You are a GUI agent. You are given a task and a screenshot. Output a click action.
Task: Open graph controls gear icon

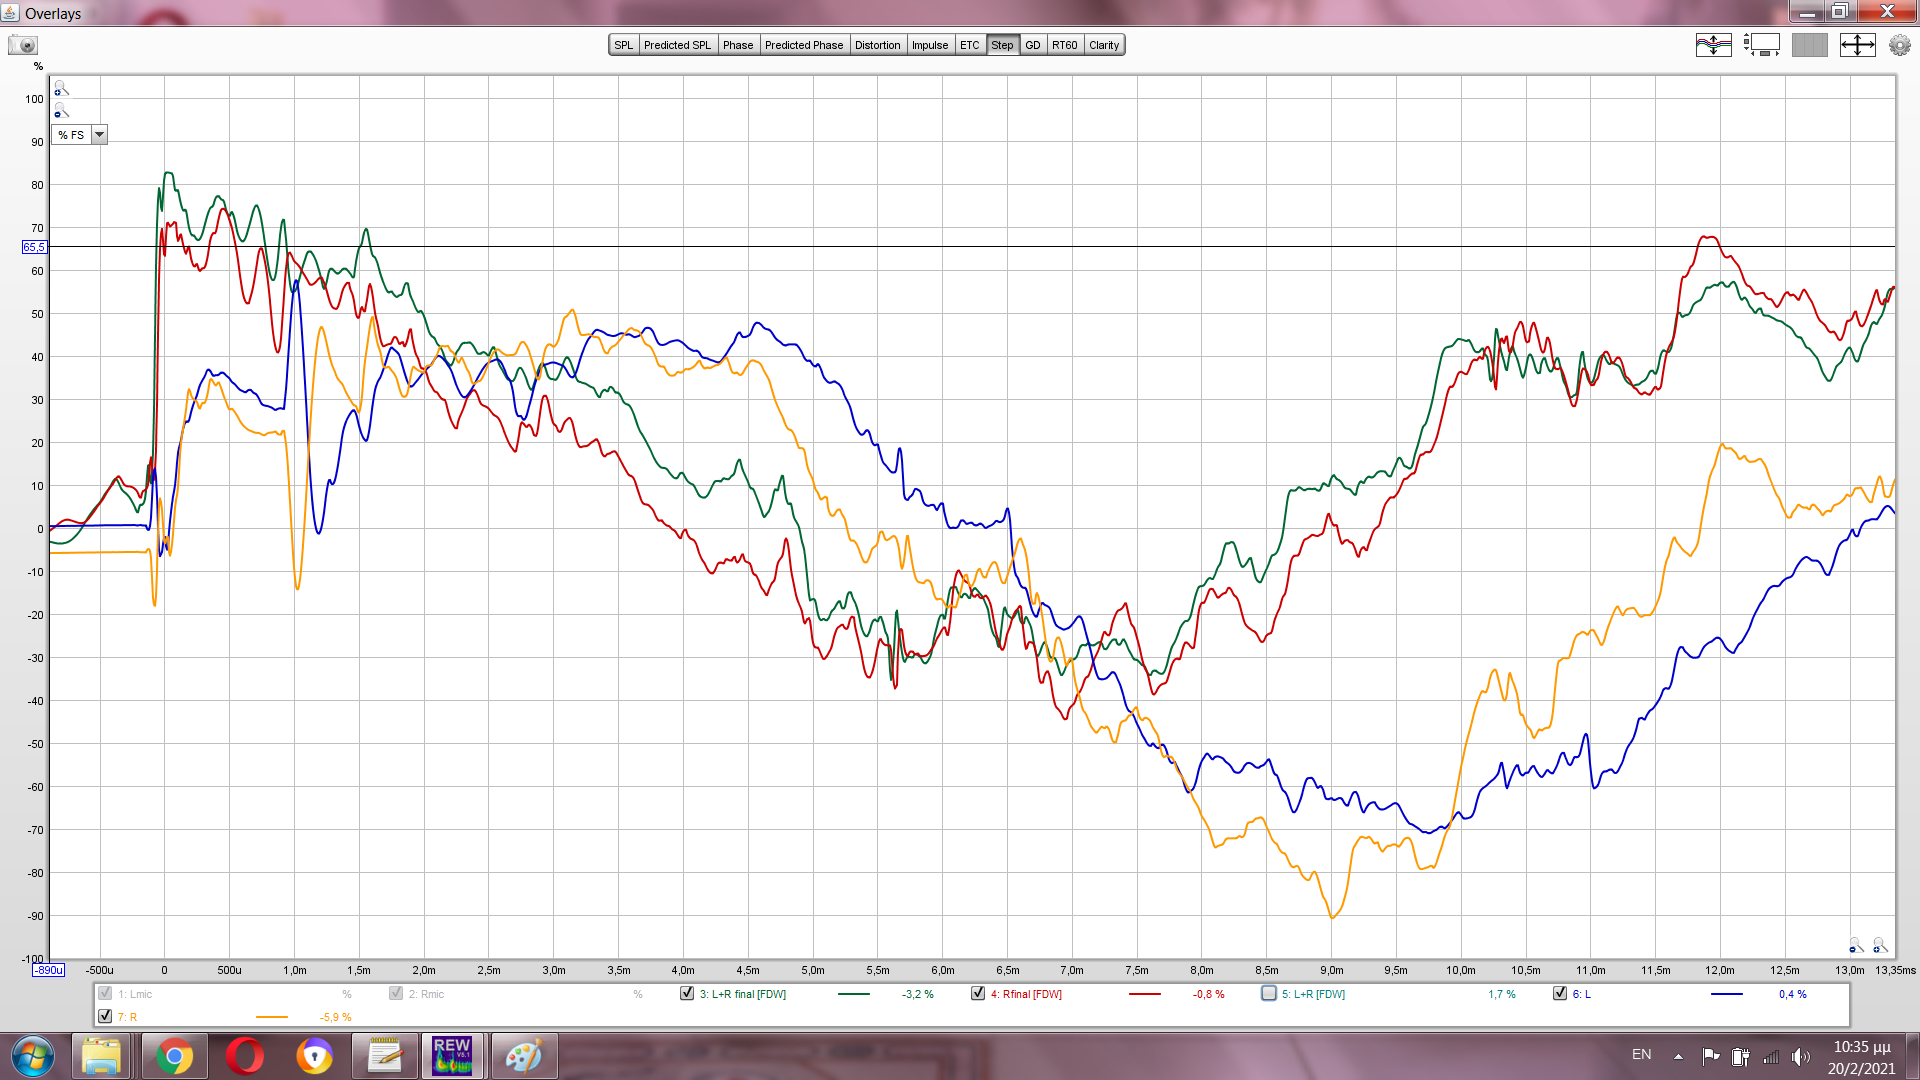point(1899,45)
